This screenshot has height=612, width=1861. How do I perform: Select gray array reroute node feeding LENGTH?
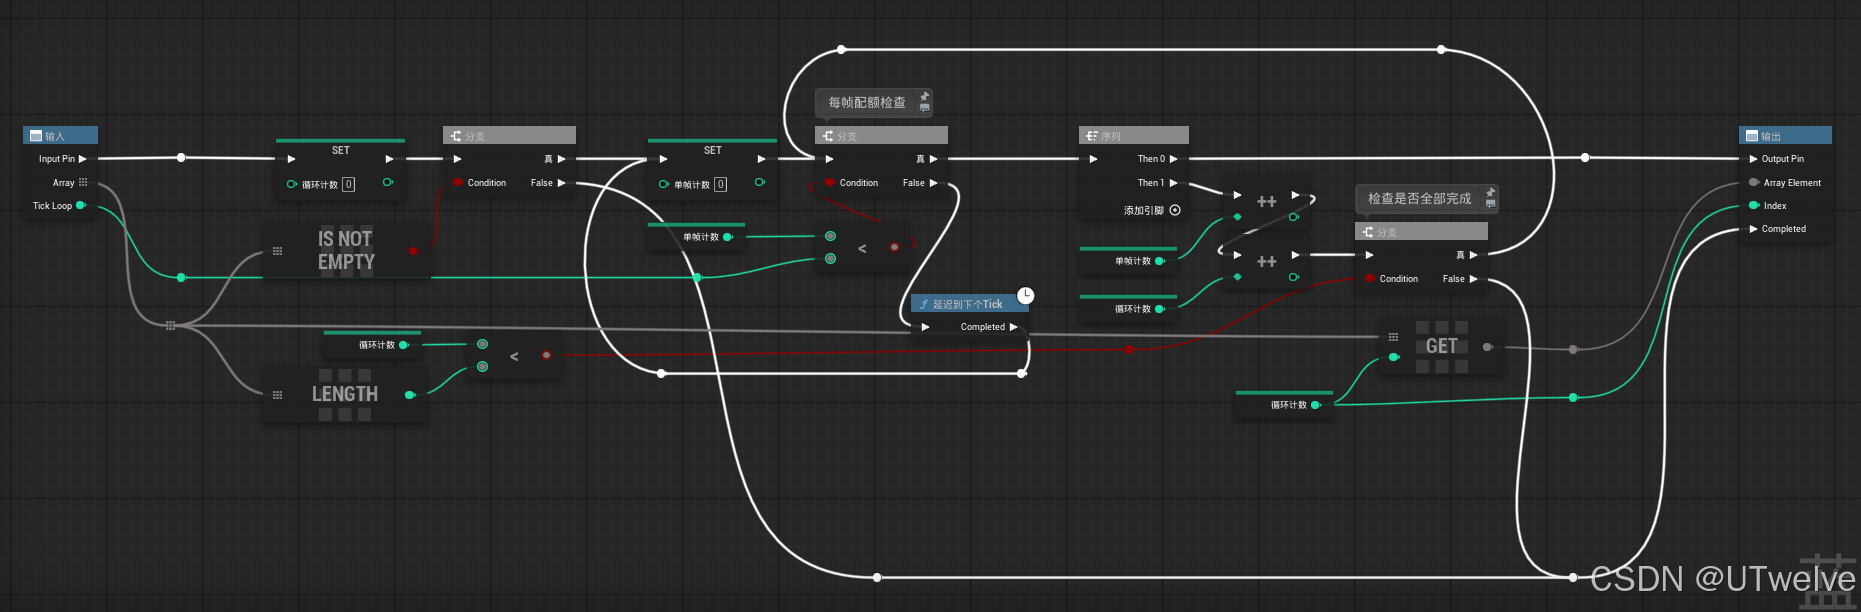[x=170, y=325]
